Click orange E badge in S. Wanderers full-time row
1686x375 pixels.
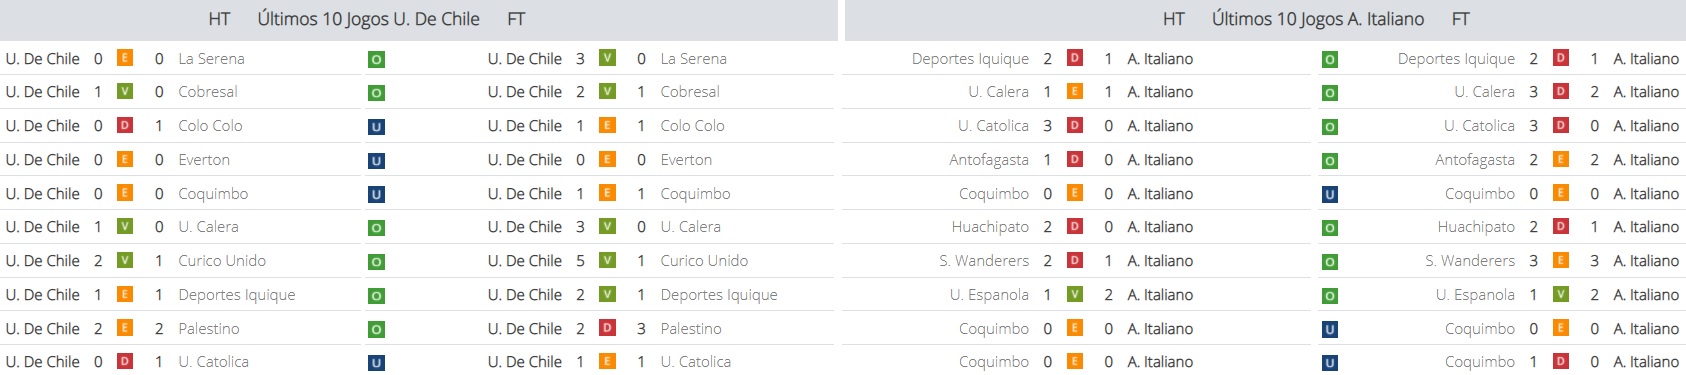tap(1561, 260)
